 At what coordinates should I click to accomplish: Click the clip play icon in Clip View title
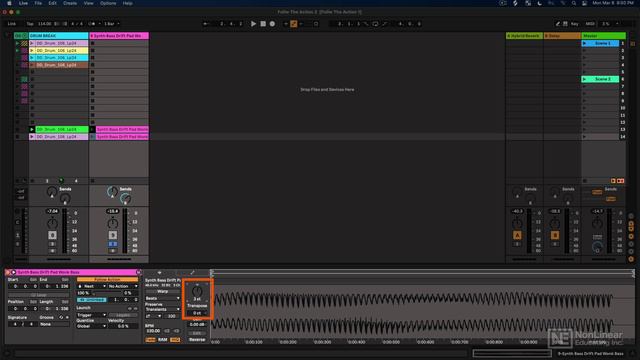(x=13, y=272)
